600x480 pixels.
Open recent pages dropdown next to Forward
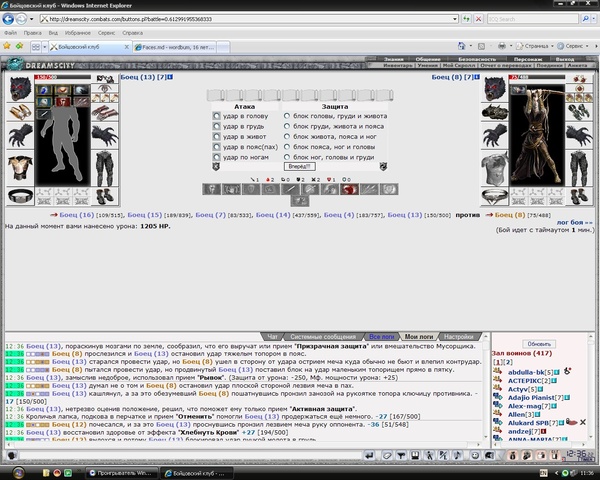click(32, 19)
